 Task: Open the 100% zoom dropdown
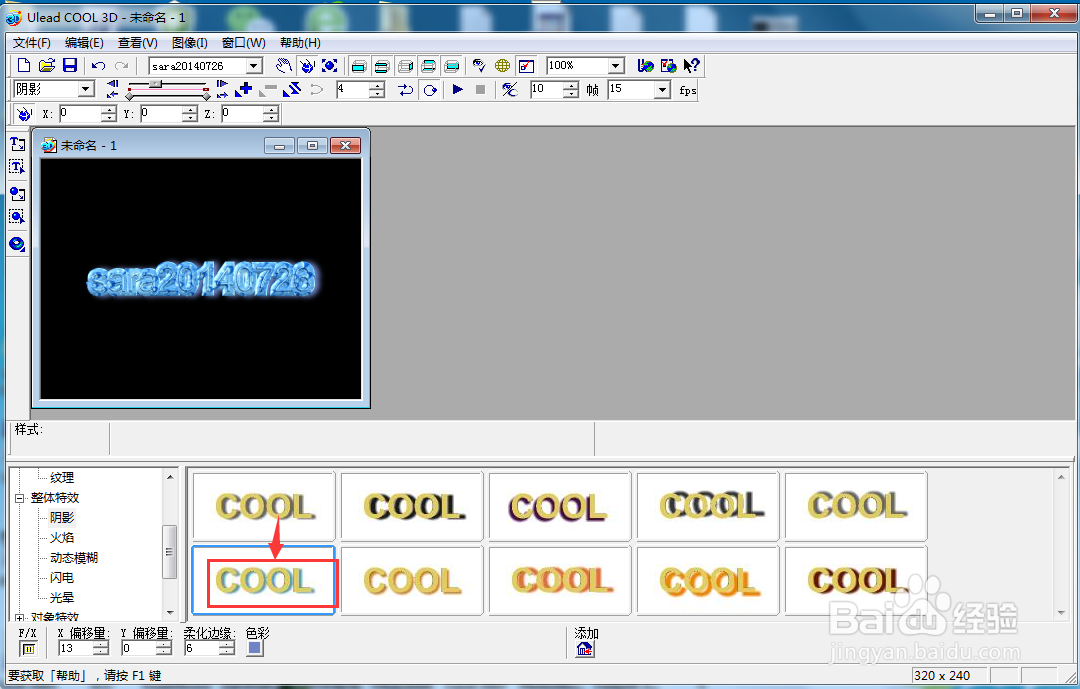click(x=616, y=66)
